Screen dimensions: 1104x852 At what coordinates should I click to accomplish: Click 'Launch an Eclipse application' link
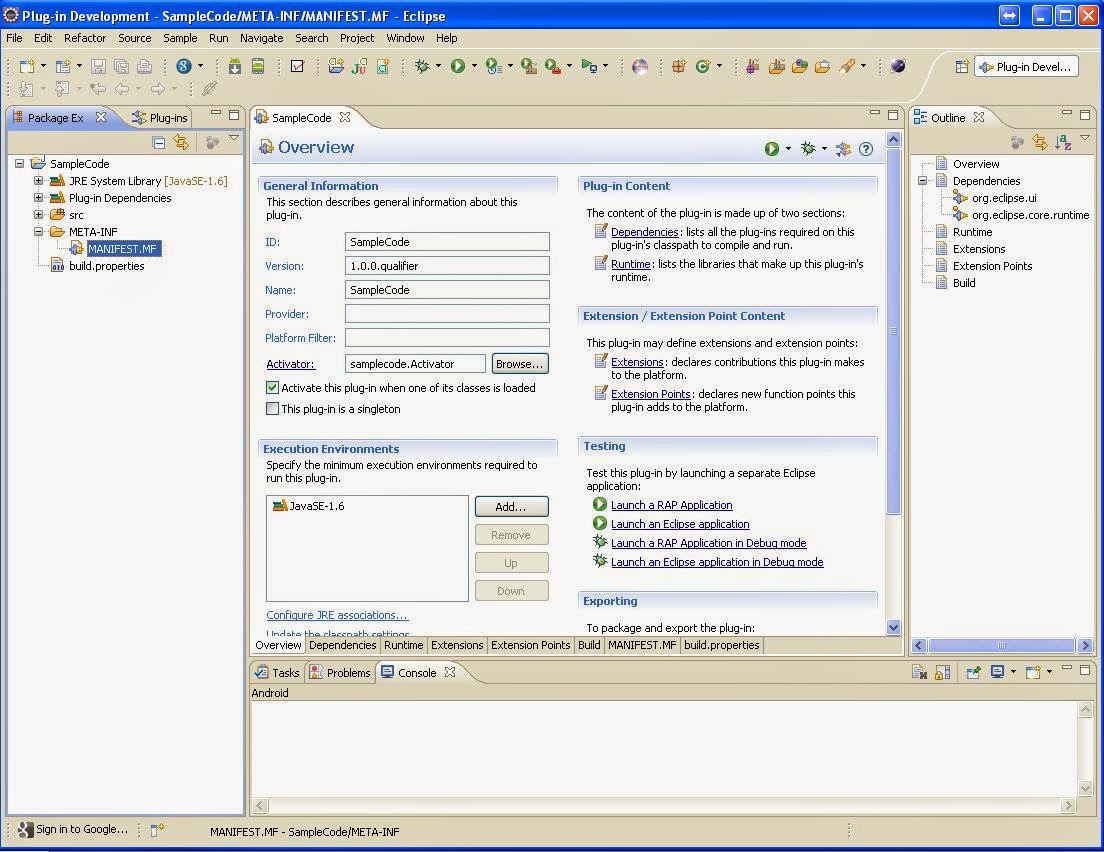pyautogui.click(x=680, y=524)
